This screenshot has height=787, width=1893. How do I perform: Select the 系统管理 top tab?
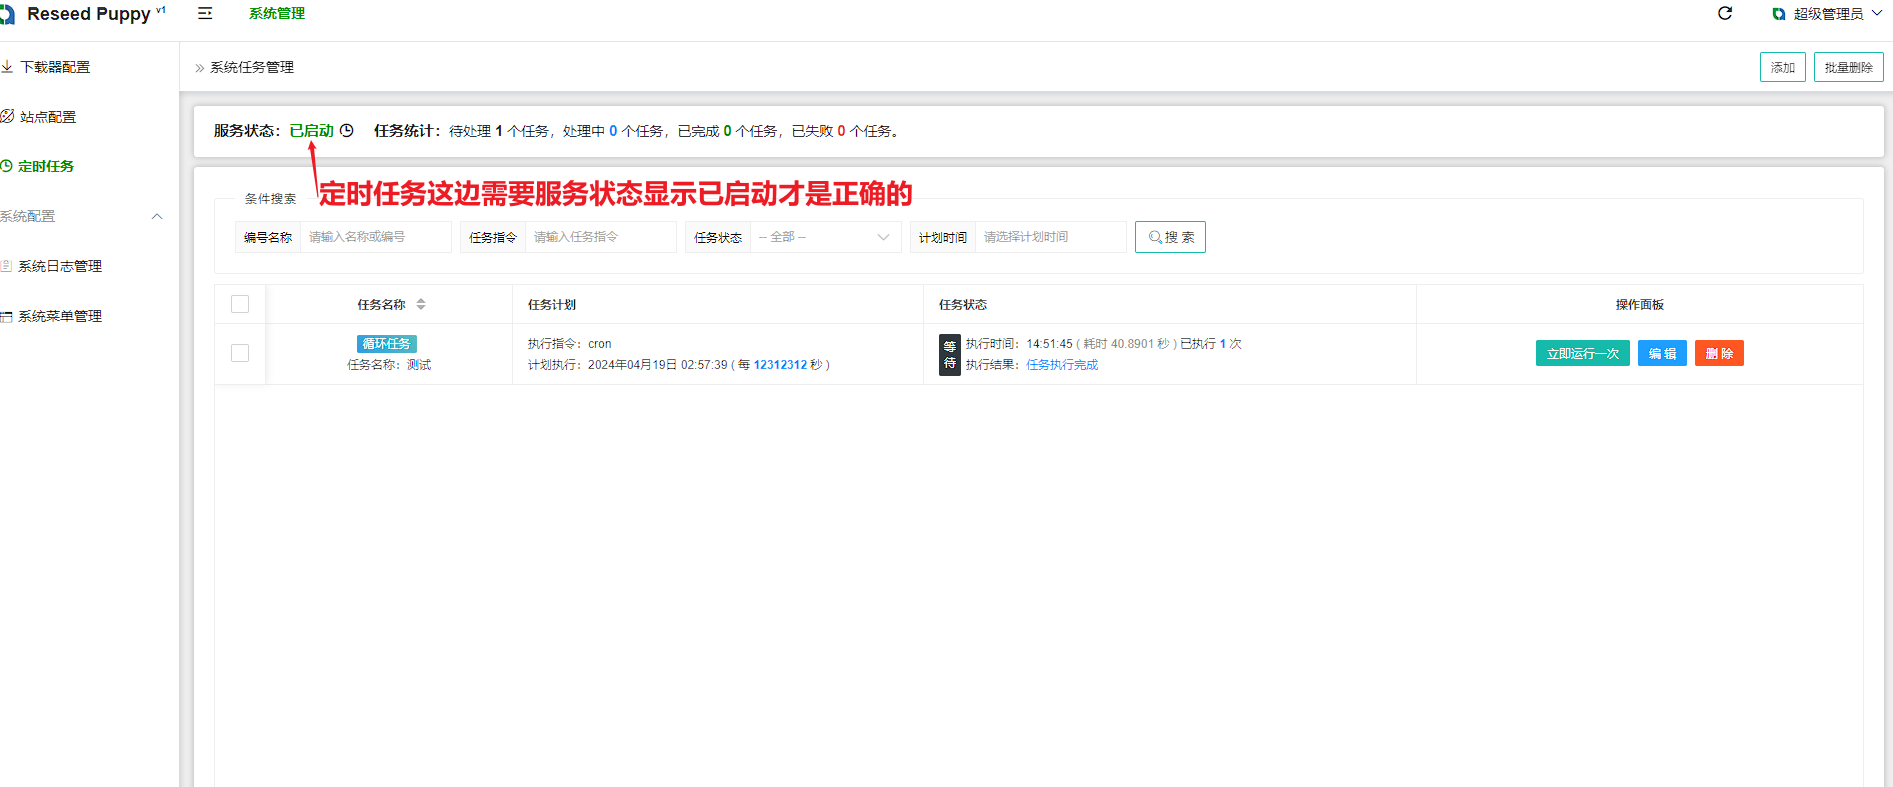[277, 14]
